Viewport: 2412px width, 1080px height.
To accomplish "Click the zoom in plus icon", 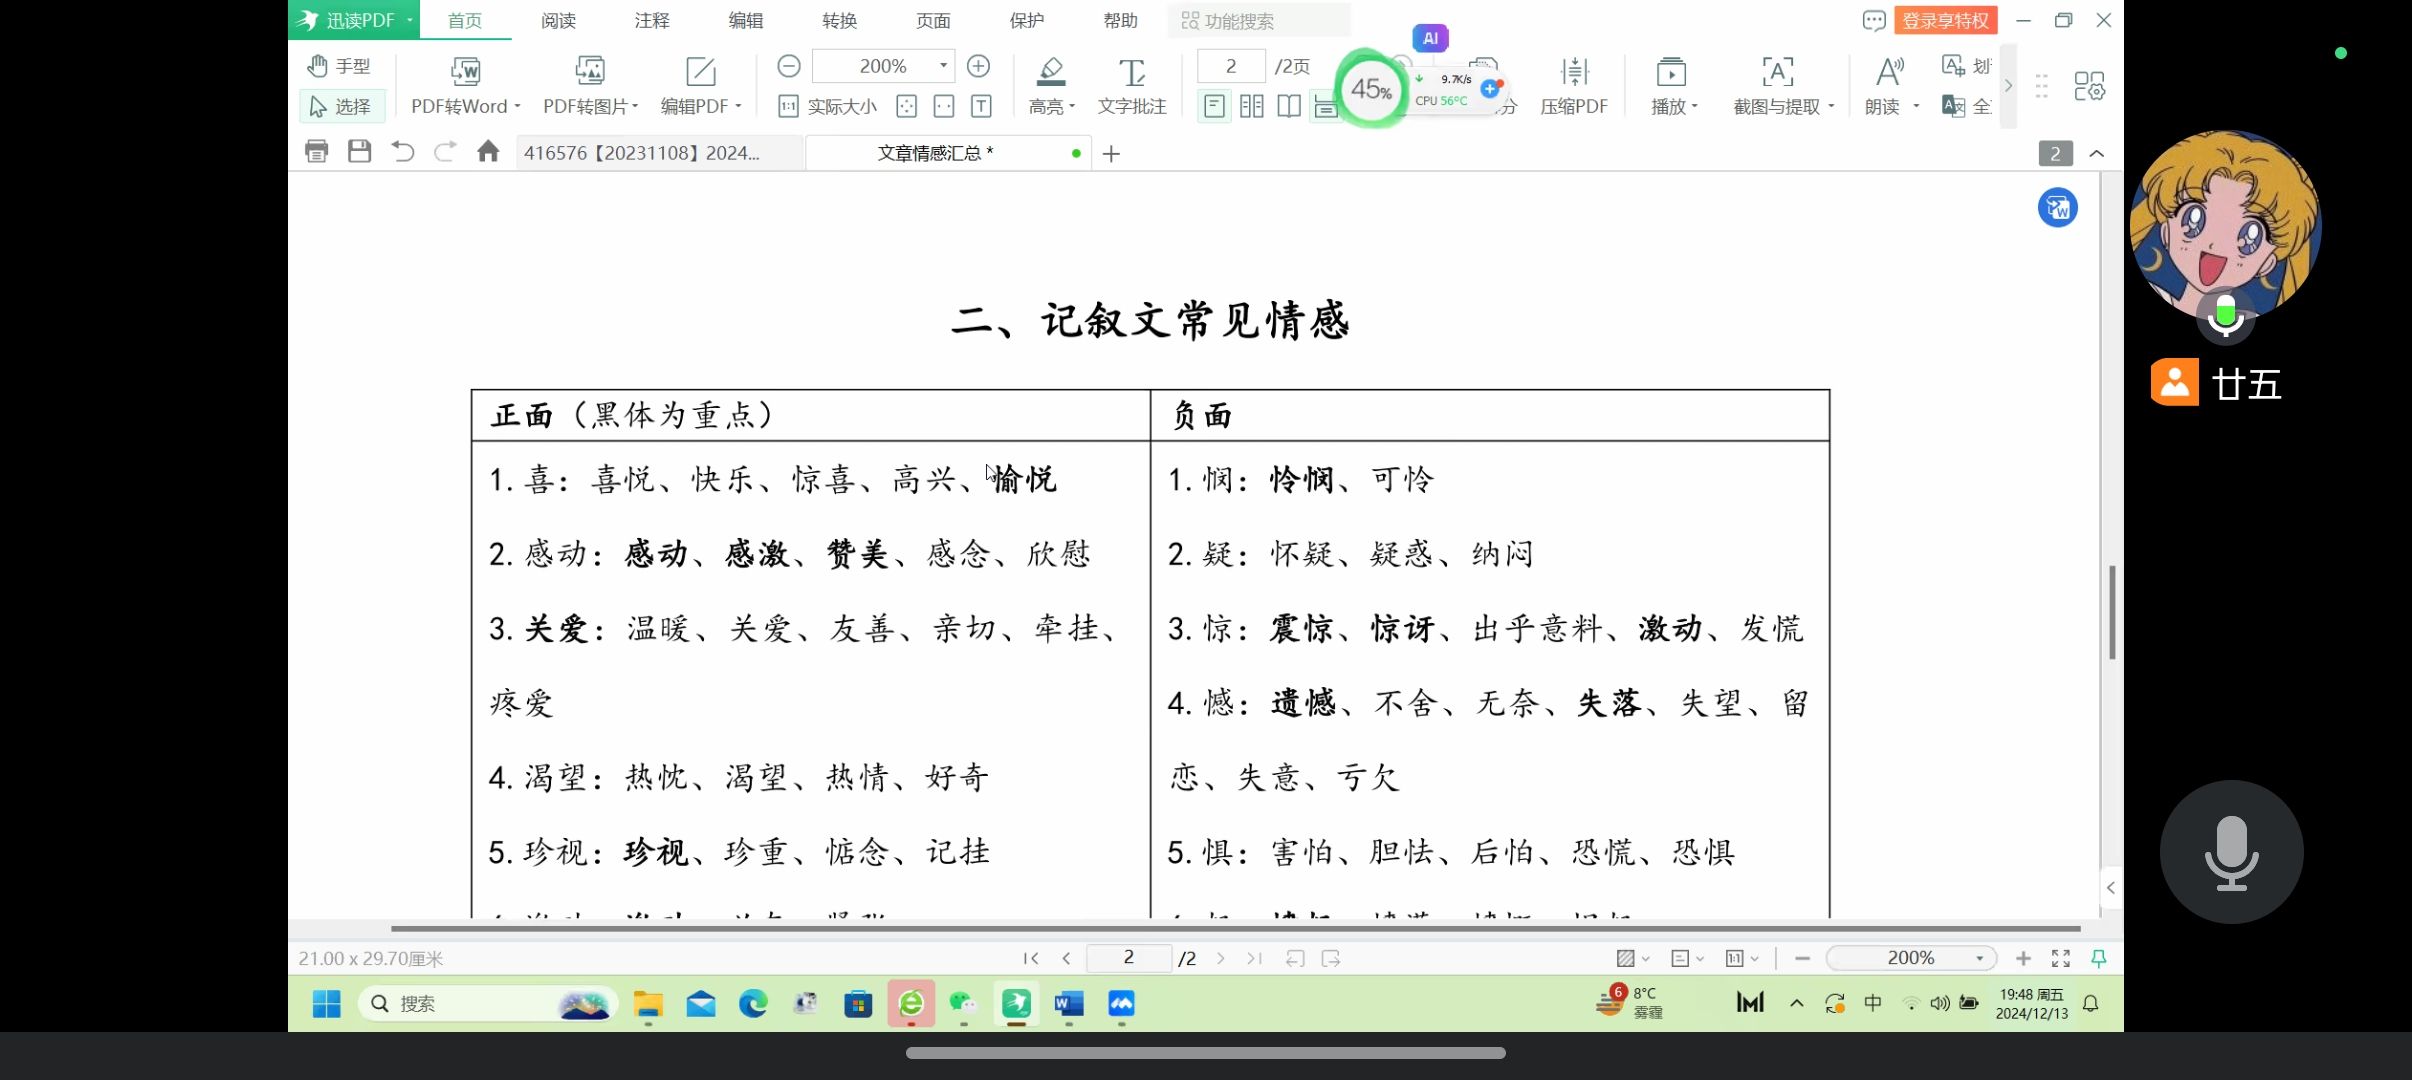I will point(979,66).
